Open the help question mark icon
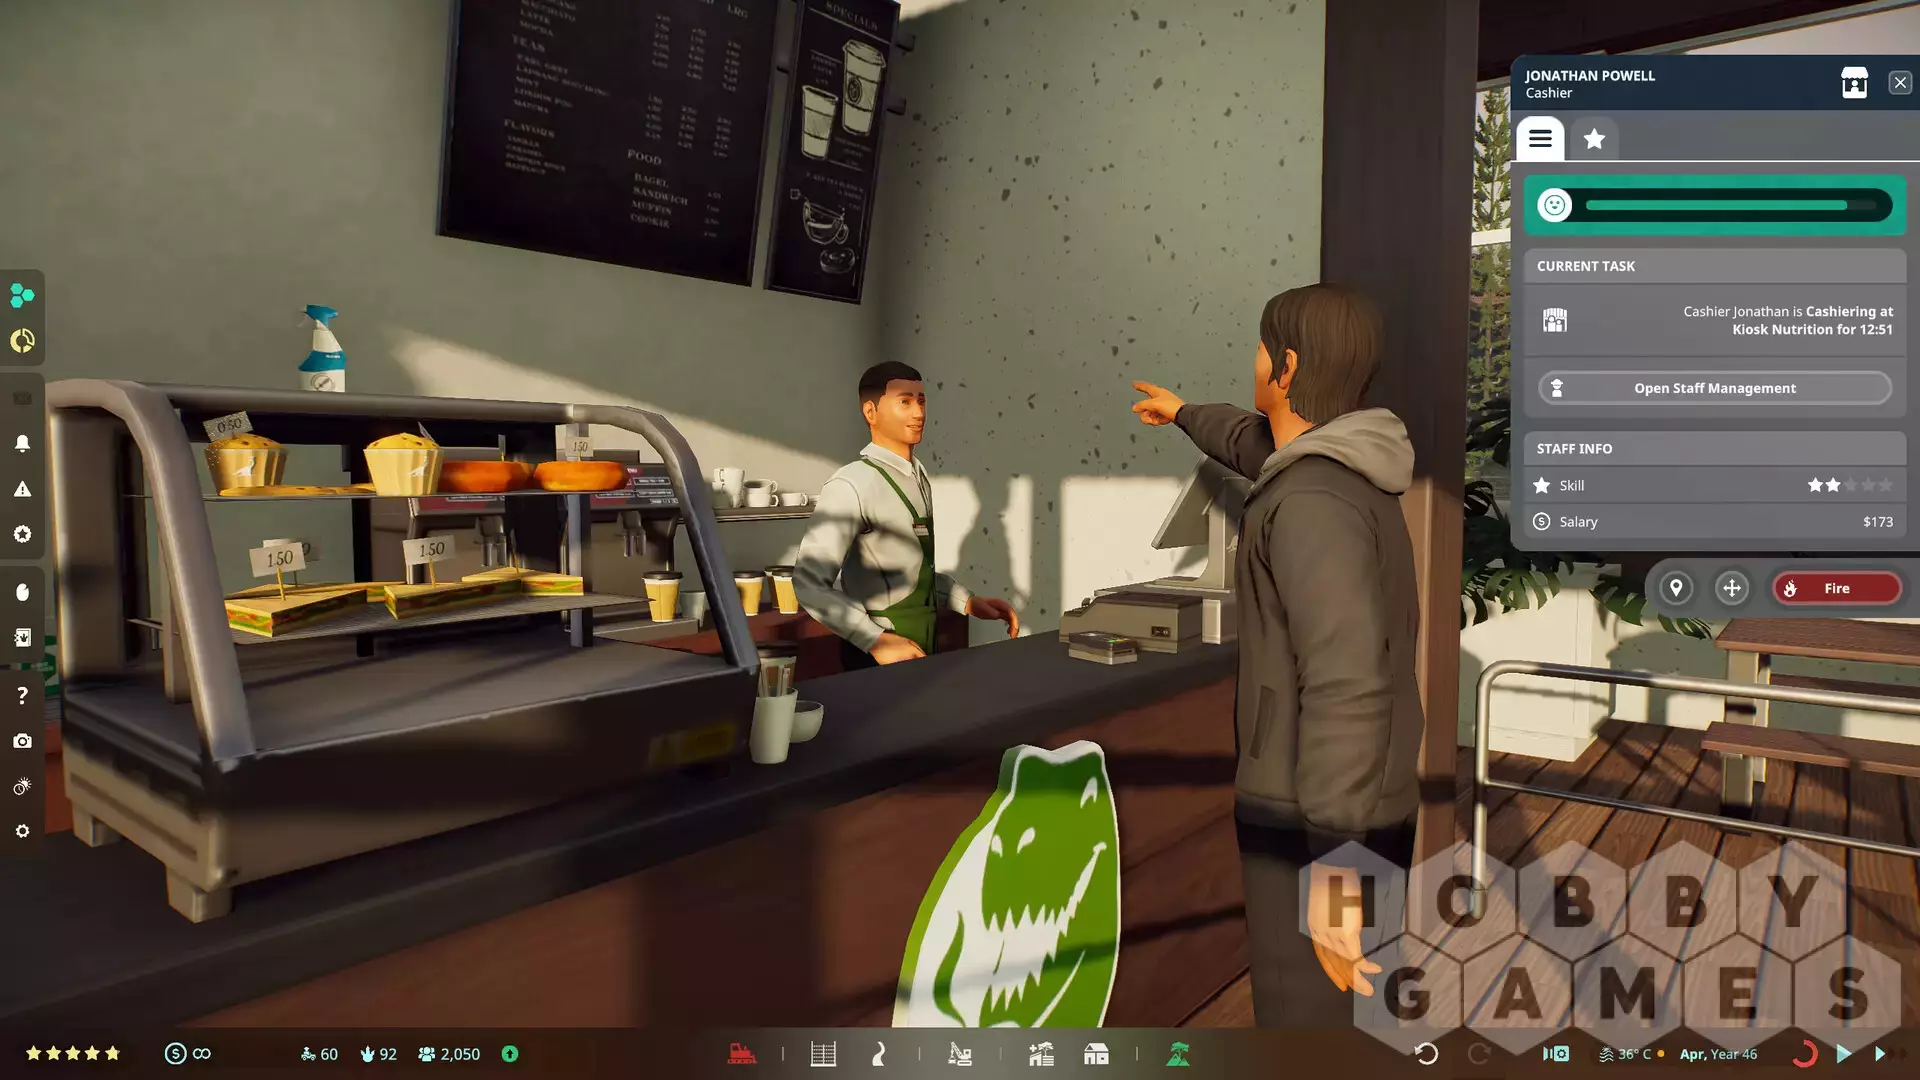Screen dimensions: 1920x1080 (x=22, y=695)
